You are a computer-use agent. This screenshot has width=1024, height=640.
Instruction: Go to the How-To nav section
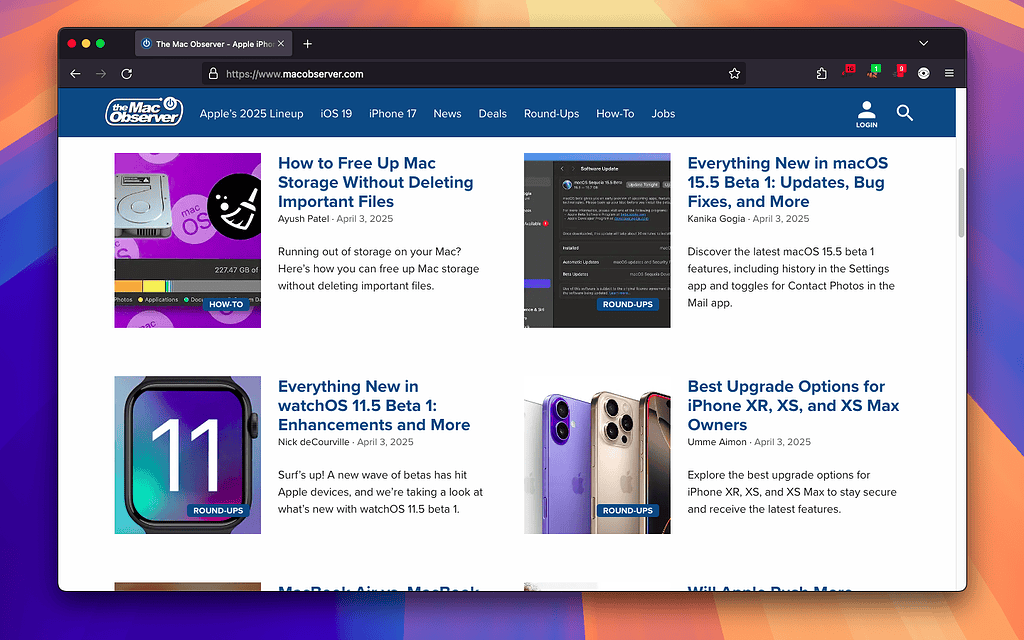click(615, 114)
